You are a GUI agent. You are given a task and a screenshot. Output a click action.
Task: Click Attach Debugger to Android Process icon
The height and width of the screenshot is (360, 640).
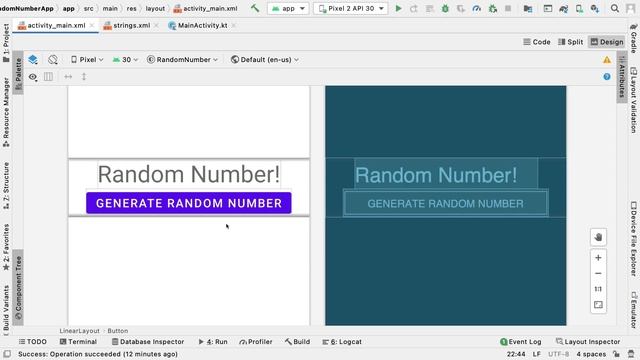[x=493, y=8]
